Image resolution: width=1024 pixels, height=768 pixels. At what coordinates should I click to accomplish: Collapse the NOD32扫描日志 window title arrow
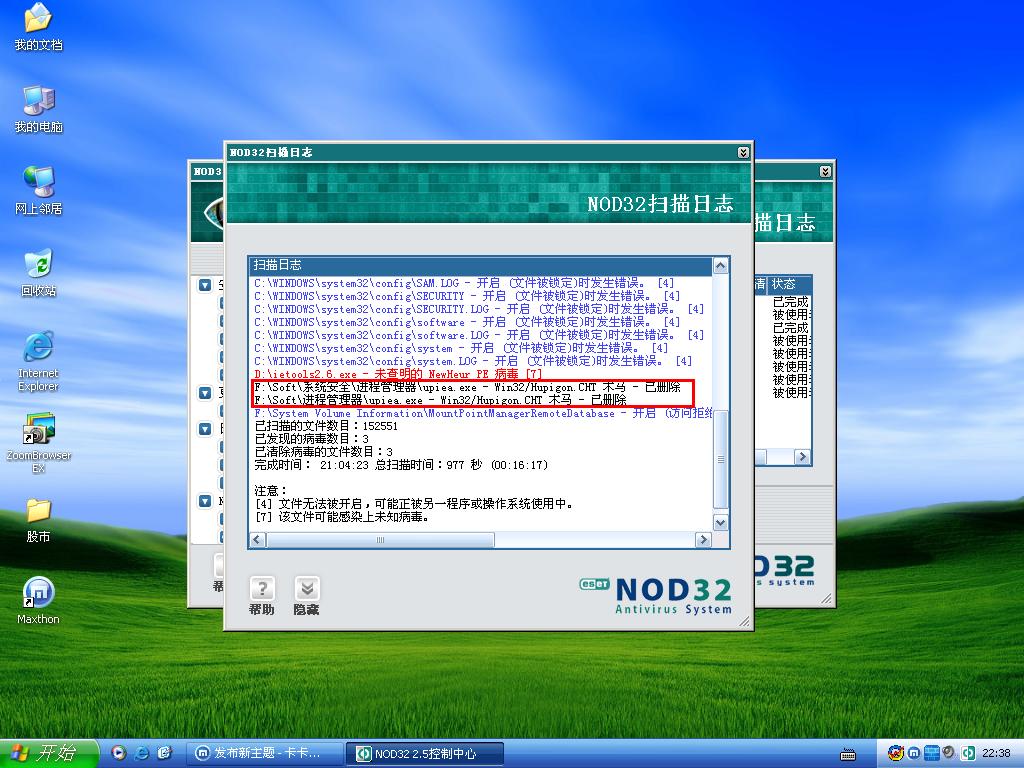point(743,152)
